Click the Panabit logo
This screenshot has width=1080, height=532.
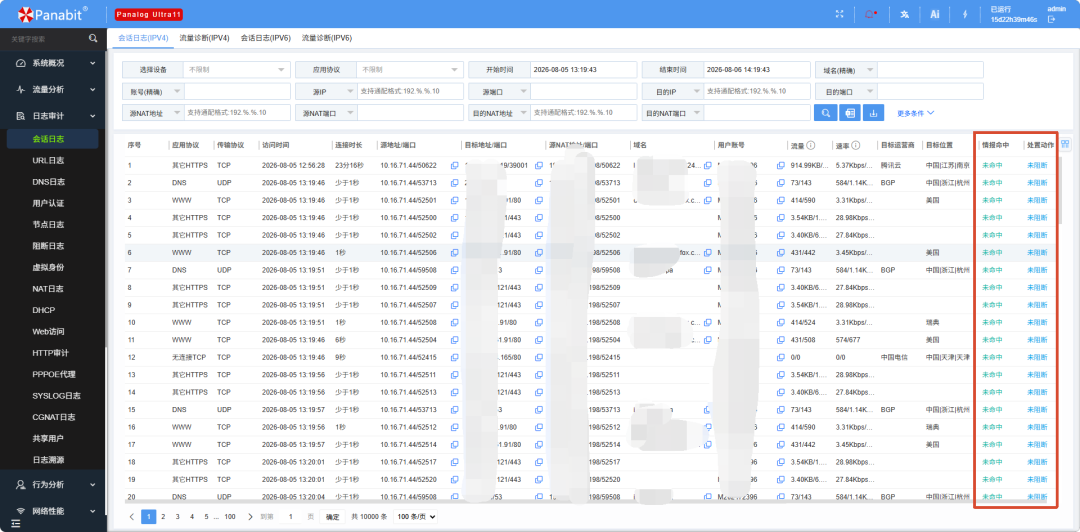pos(52,14)
